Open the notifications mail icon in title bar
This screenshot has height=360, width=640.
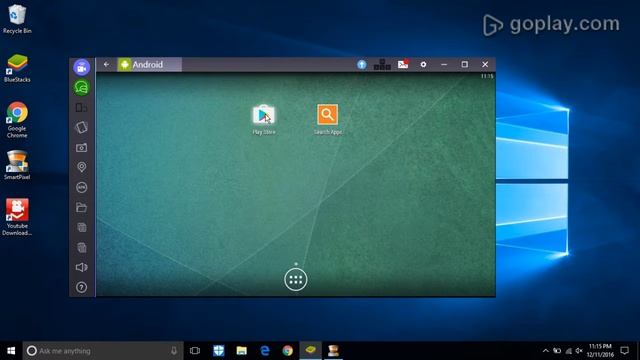coord(403,64)
